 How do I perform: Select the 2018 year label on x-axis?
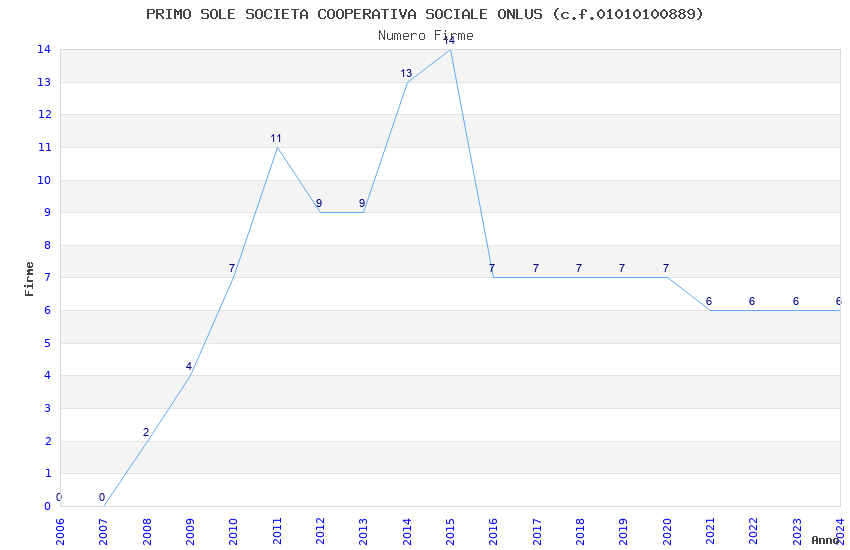[580, 531]
